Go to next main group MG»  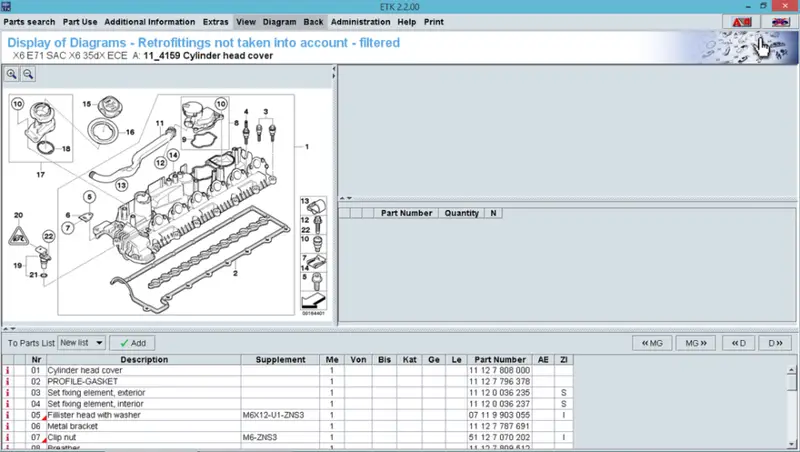click(696, 343)
